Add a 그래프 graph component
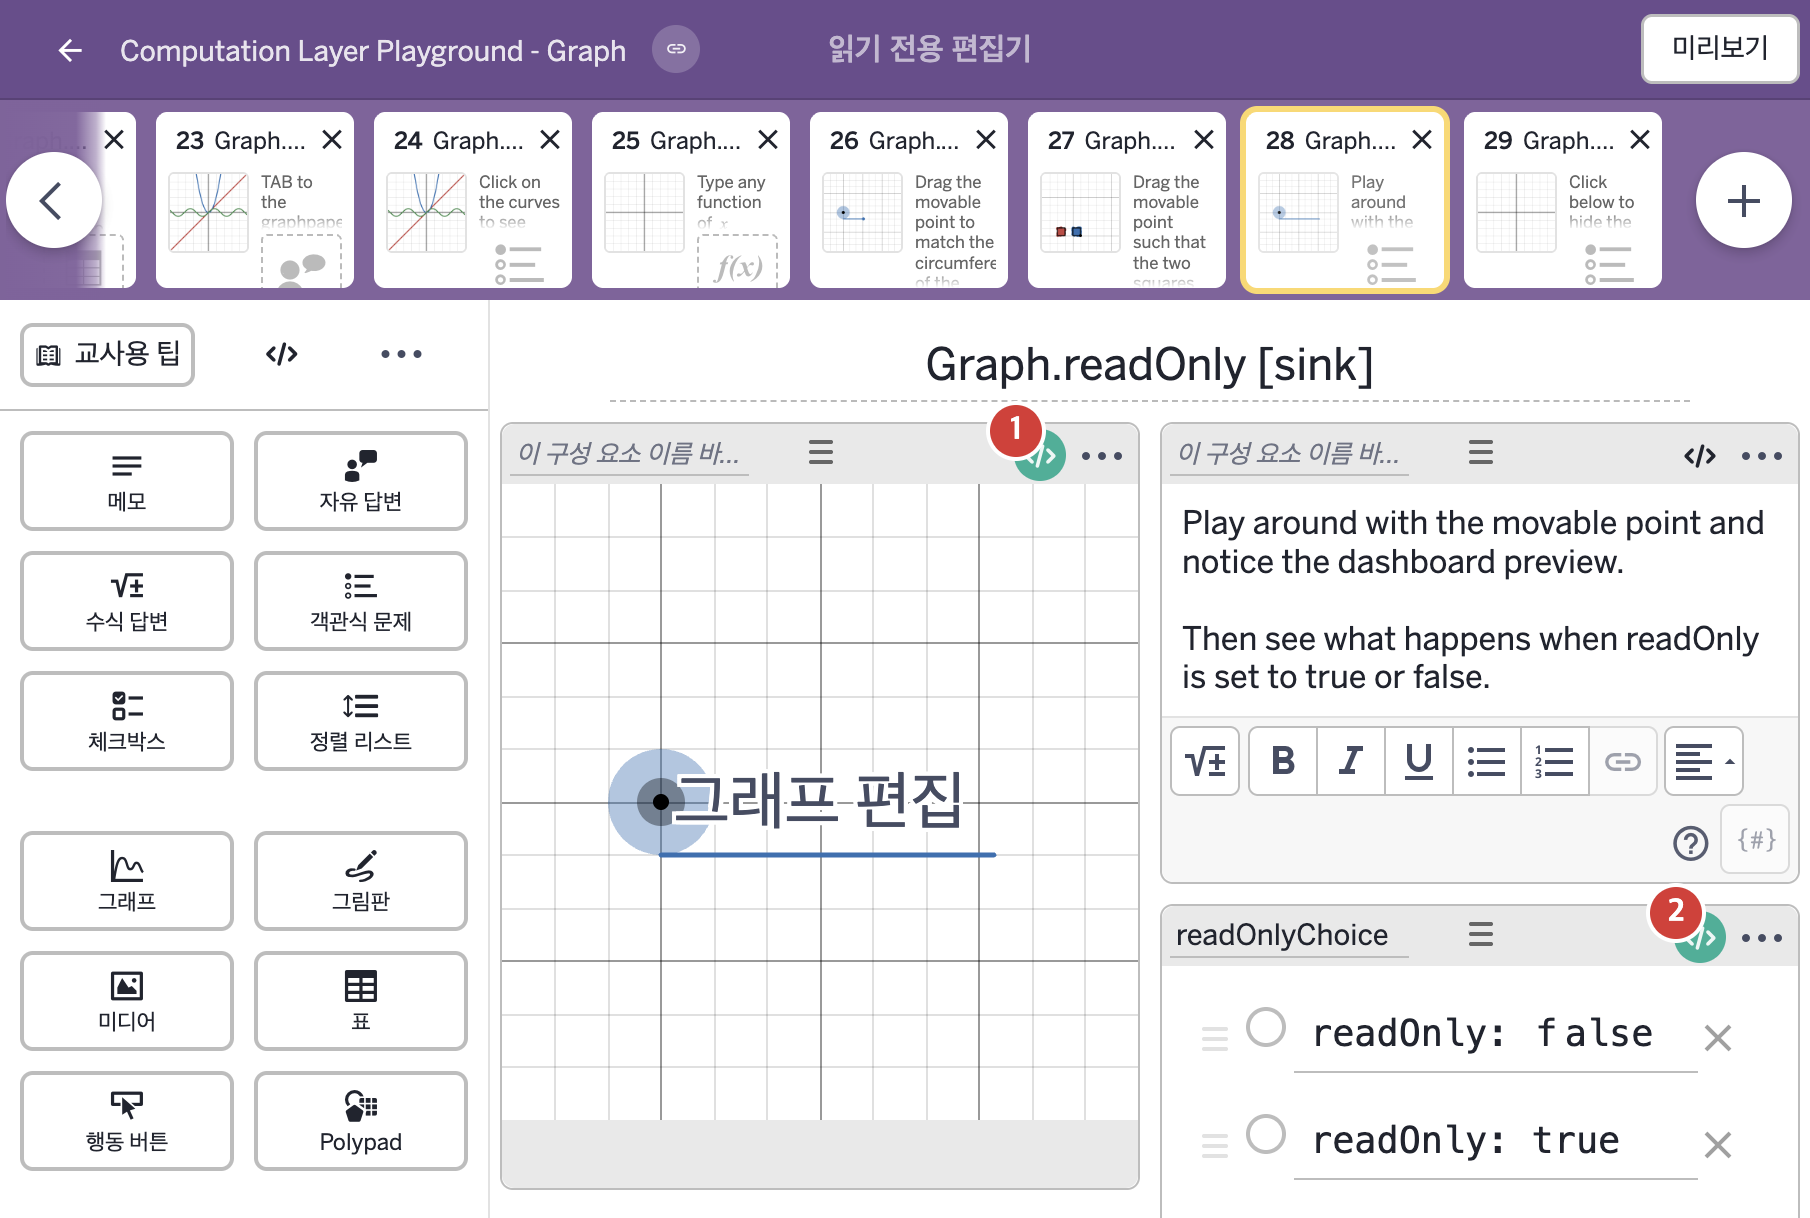 point(127,881)
